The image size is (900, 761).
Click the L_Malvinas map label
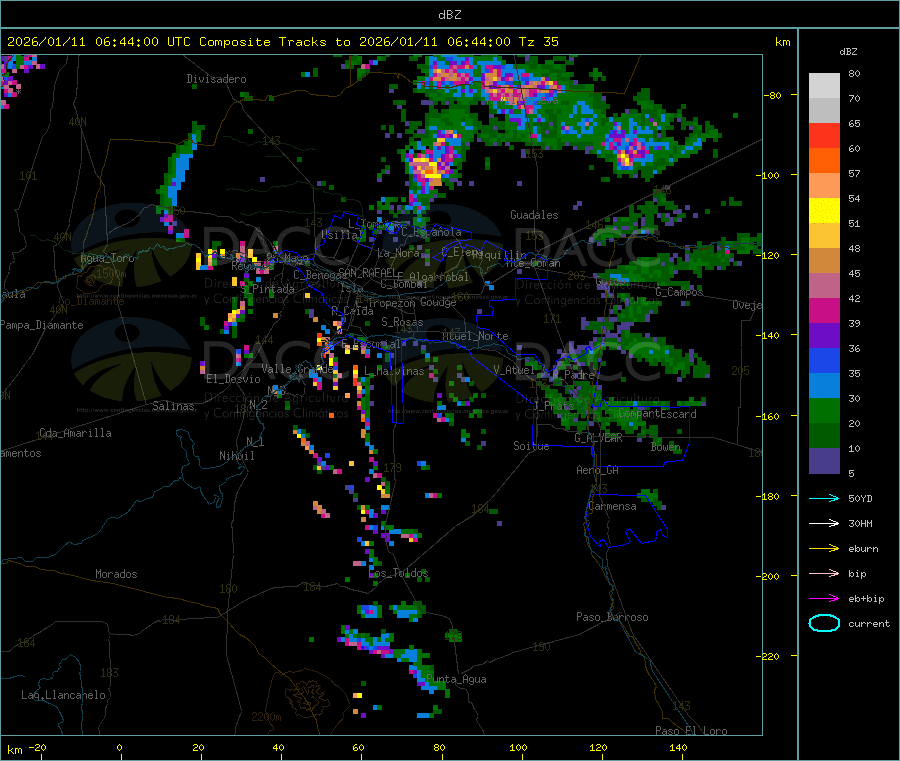[394, 372]
